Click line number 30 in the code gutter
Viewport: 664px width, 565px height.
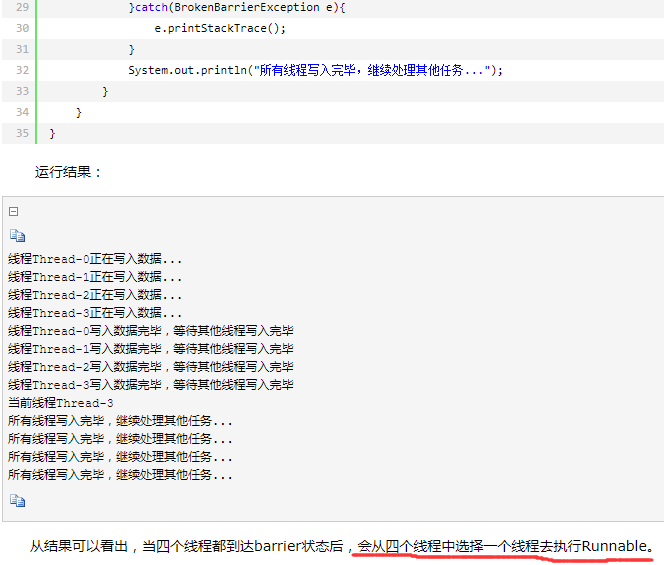[22, 28]
